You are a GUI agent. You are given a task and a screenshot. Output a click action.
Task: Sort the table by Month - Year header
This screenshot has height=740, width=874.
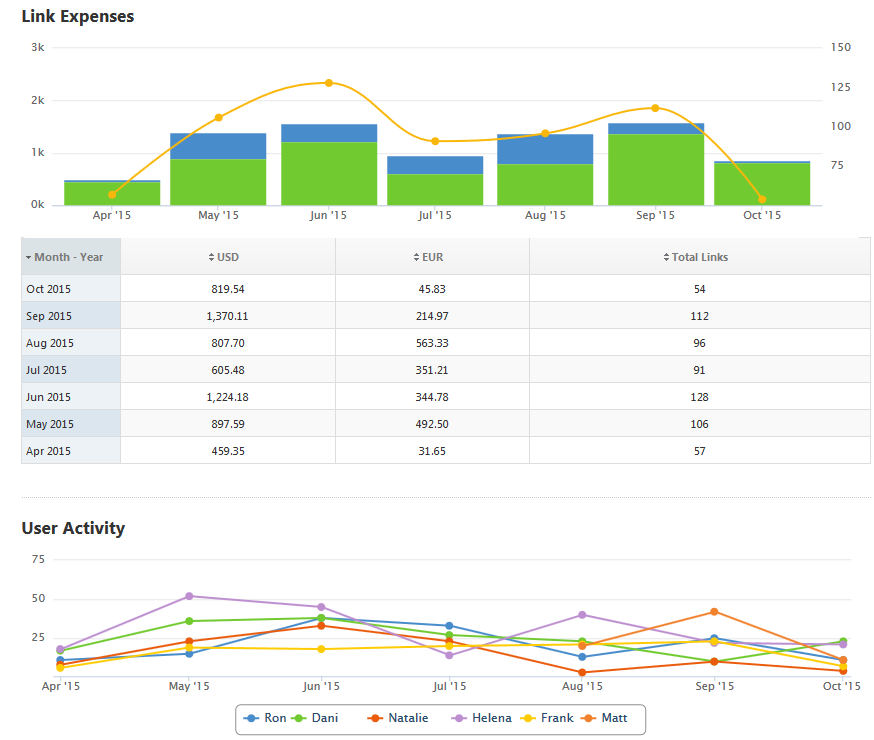pos(68,257)
